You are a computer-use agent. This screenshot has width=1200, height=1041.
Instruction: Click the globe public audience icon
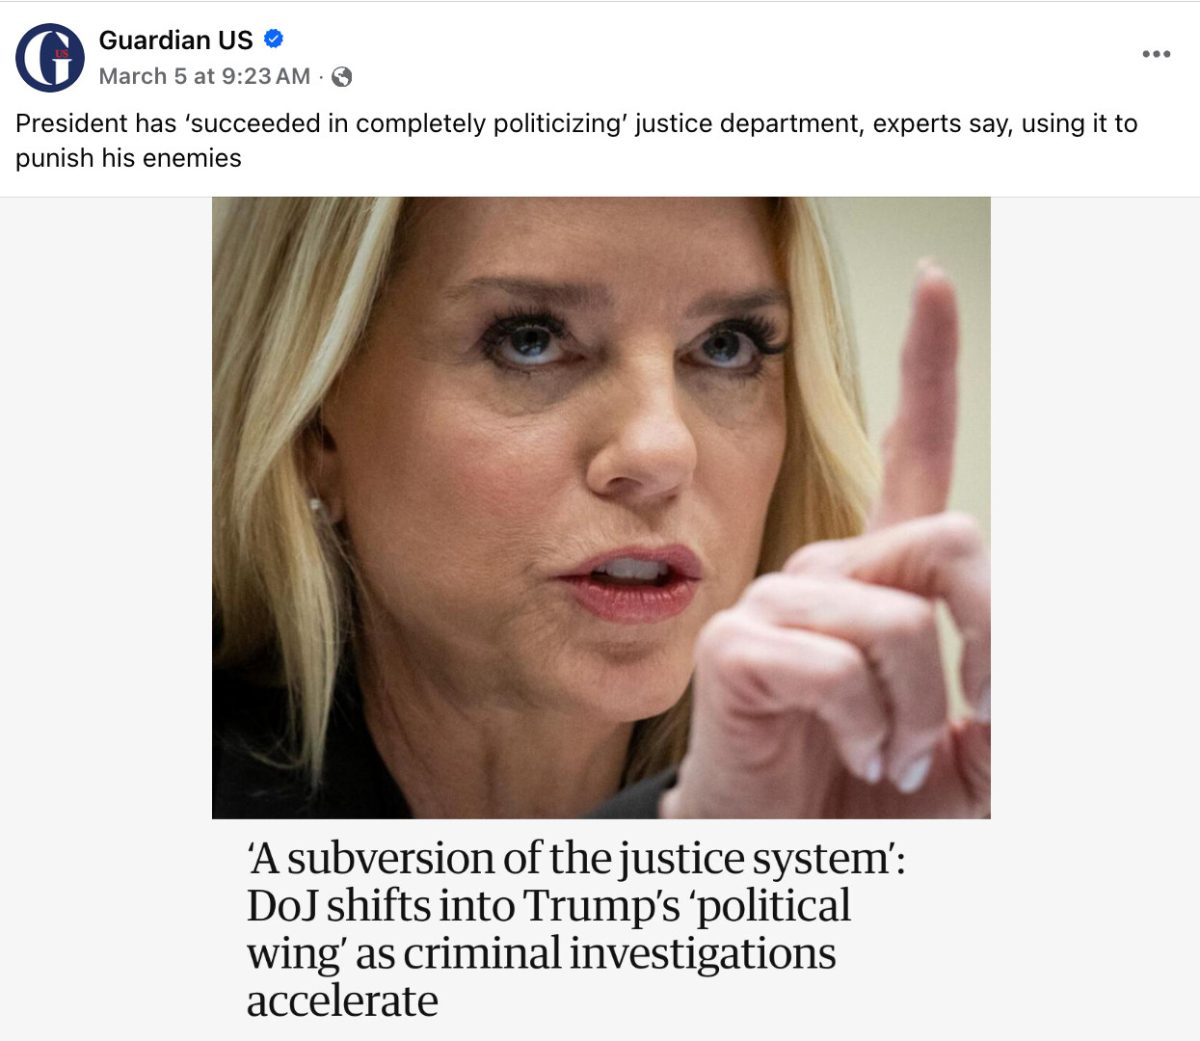click(x=341, y=76)
